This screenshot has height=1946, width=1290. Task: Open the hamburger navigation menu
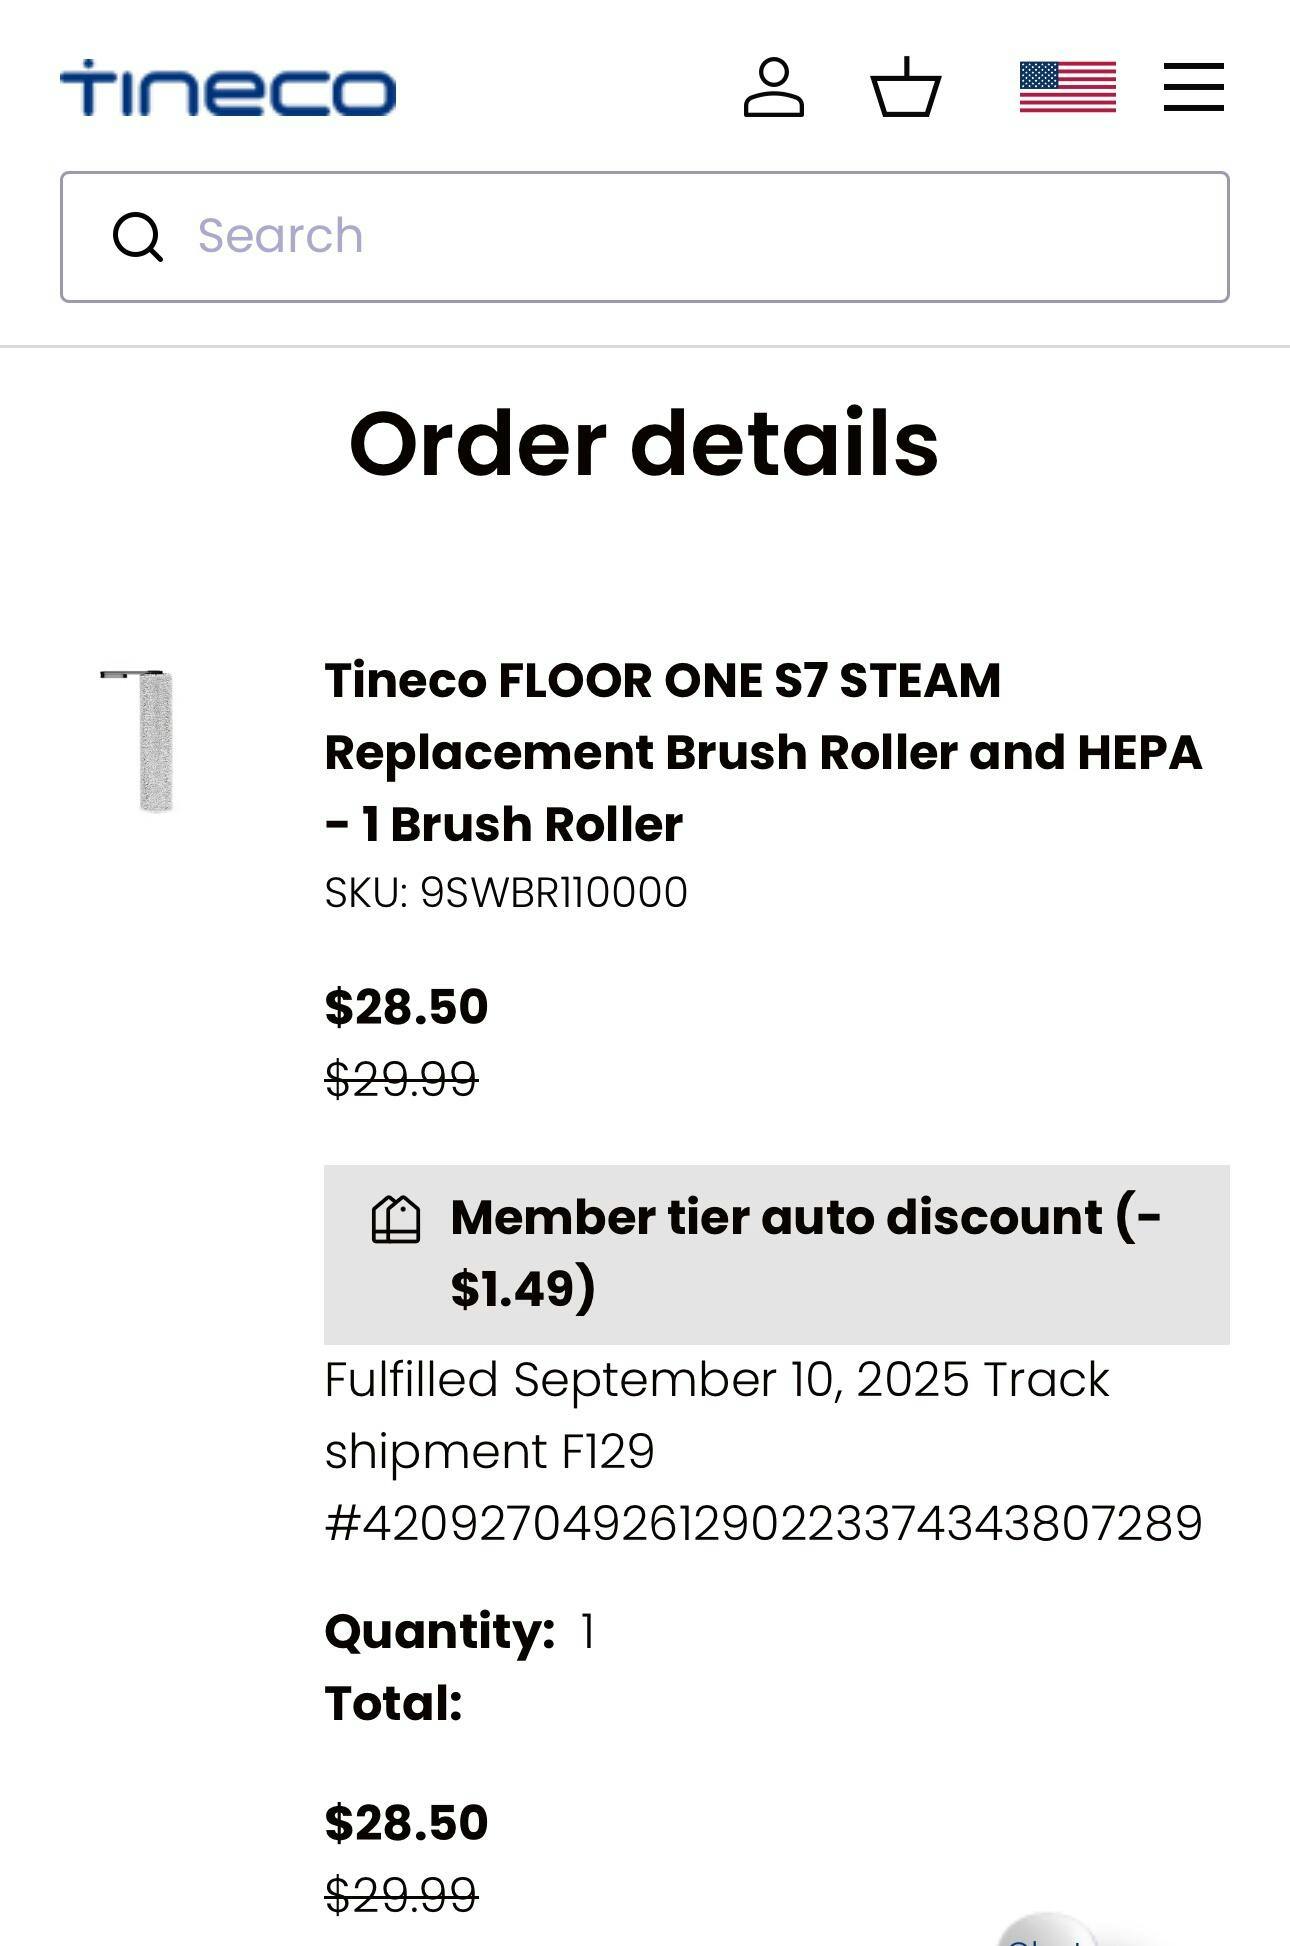tap(1193, 88)
